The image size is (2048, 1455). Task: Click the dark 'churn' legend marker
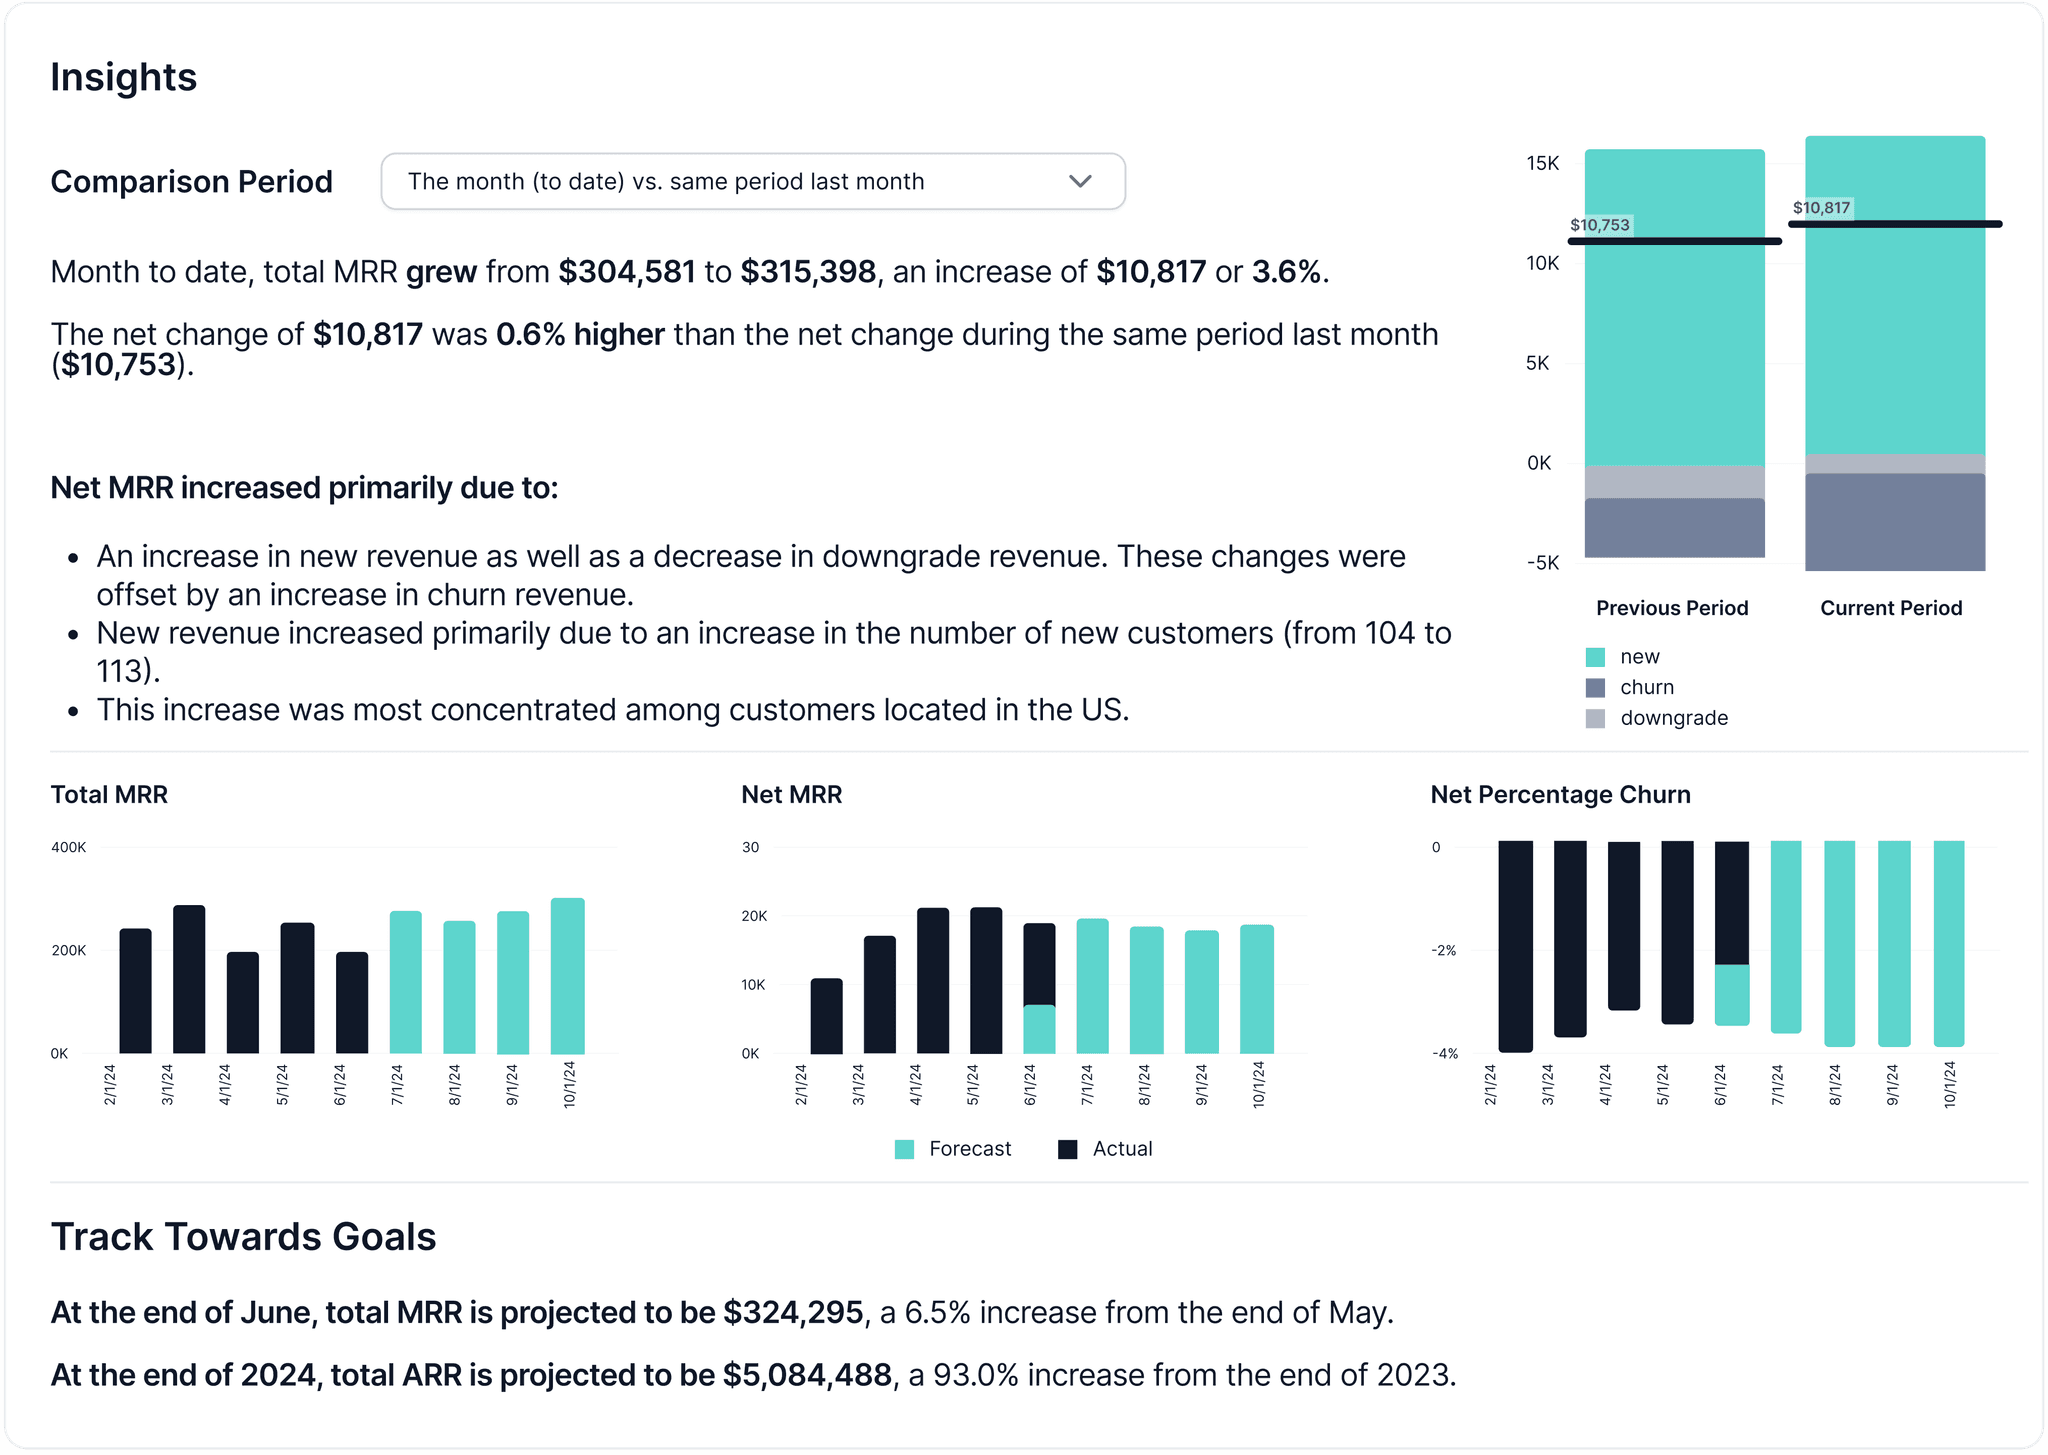1596,686
